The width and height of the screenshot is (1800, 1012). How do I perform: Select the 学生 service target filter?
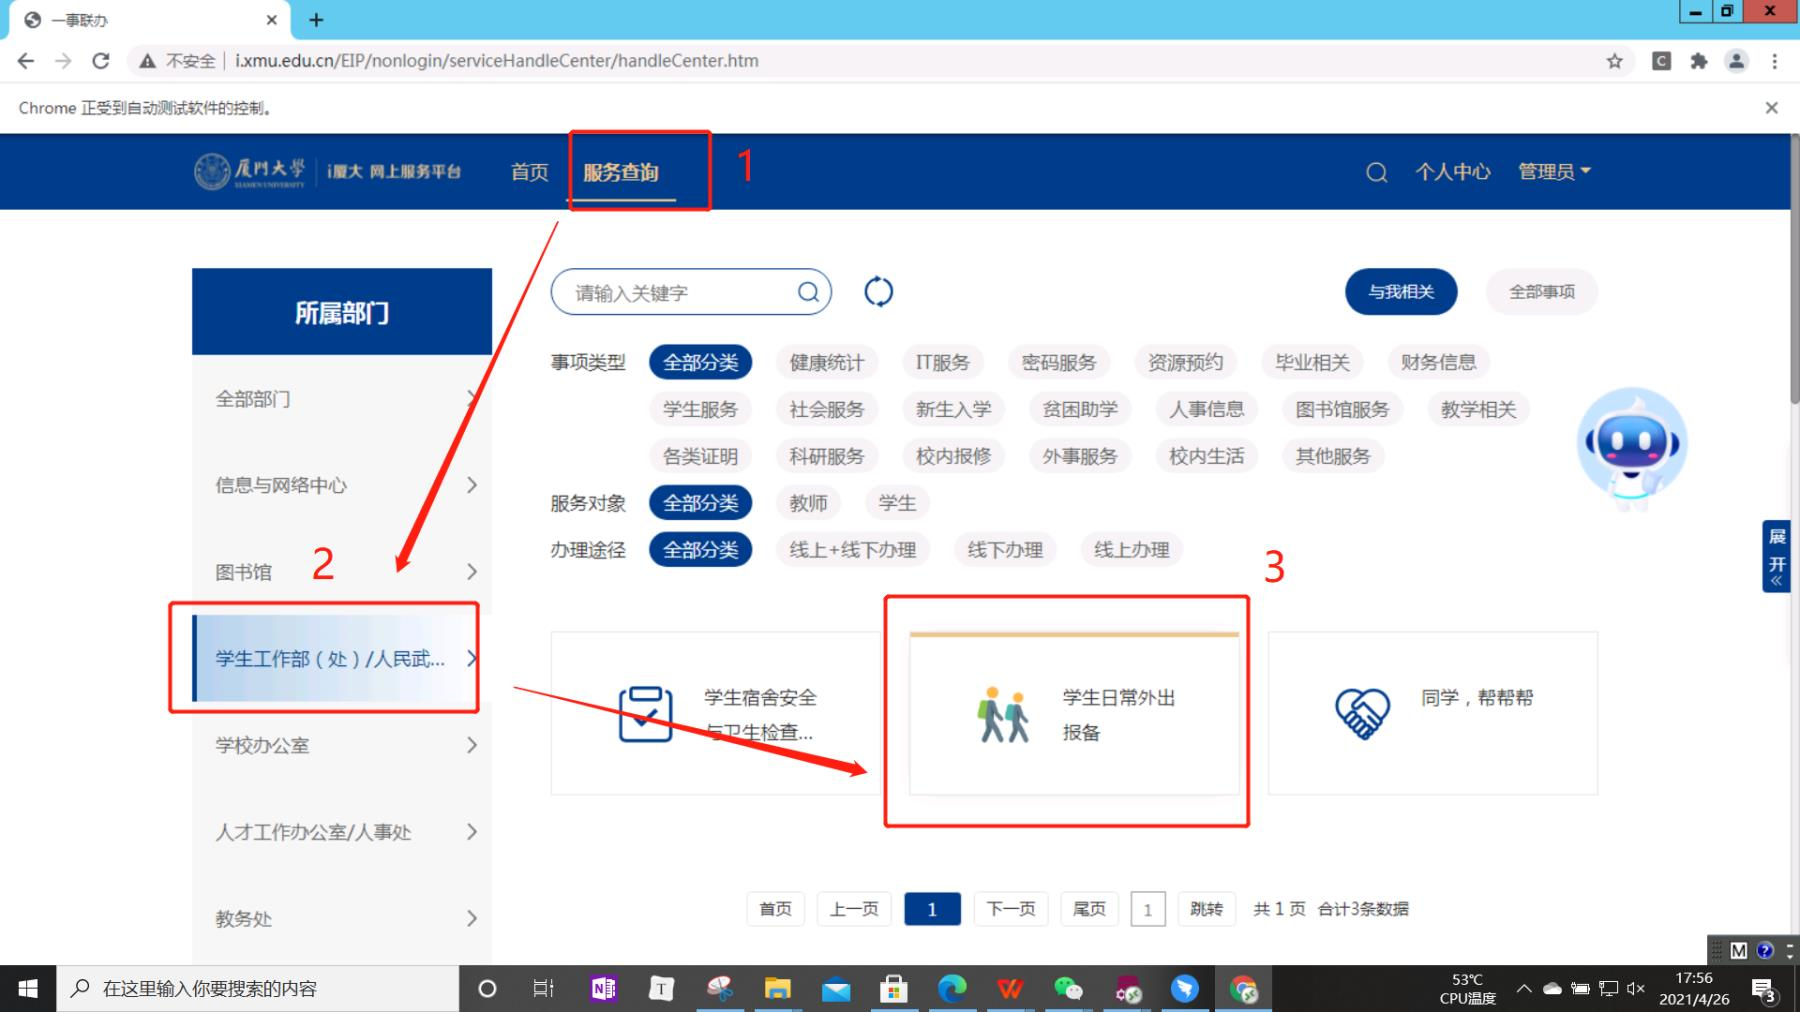point(897,503)
